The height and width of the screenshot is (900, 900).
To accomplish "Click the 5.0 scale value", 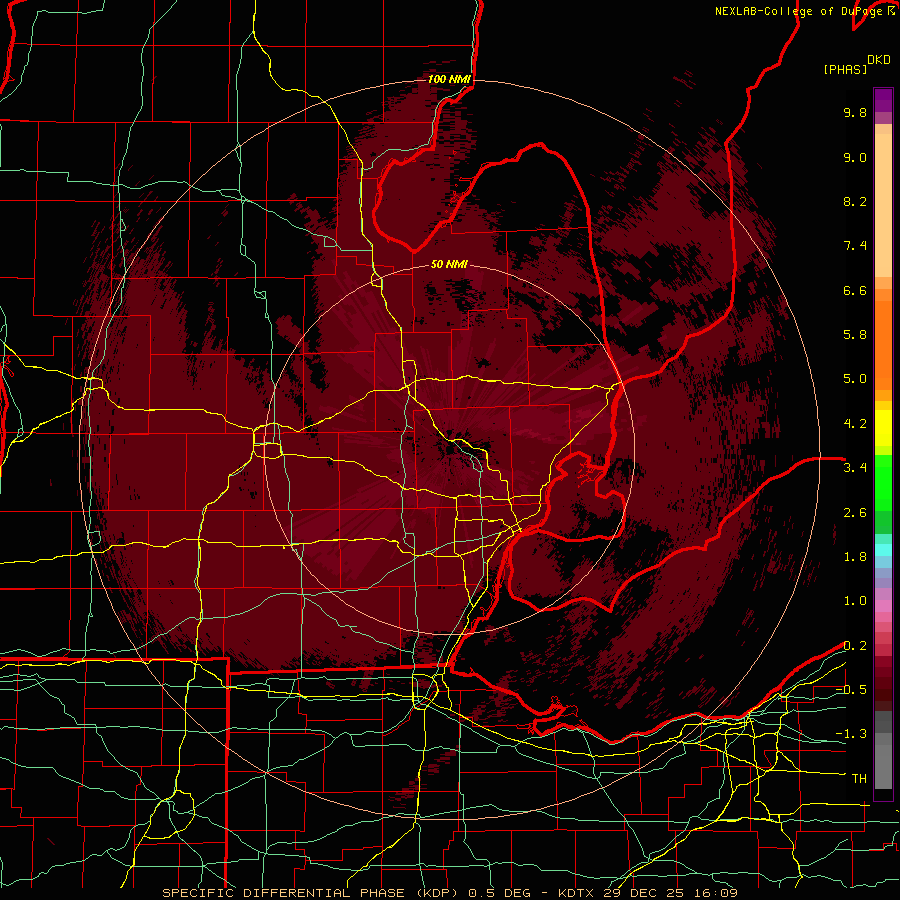I will [855, 379].
